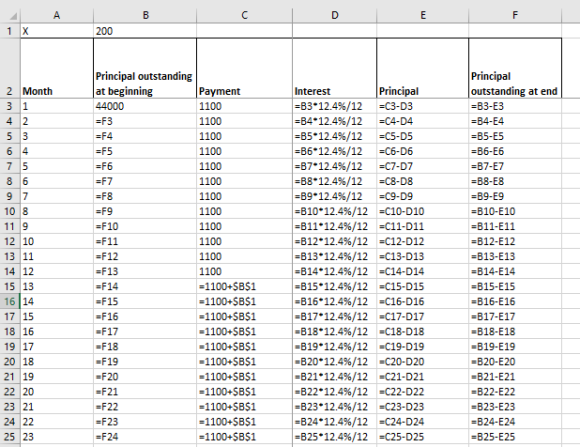
Task: Select column D header
Action: click(x=334, y=15)
